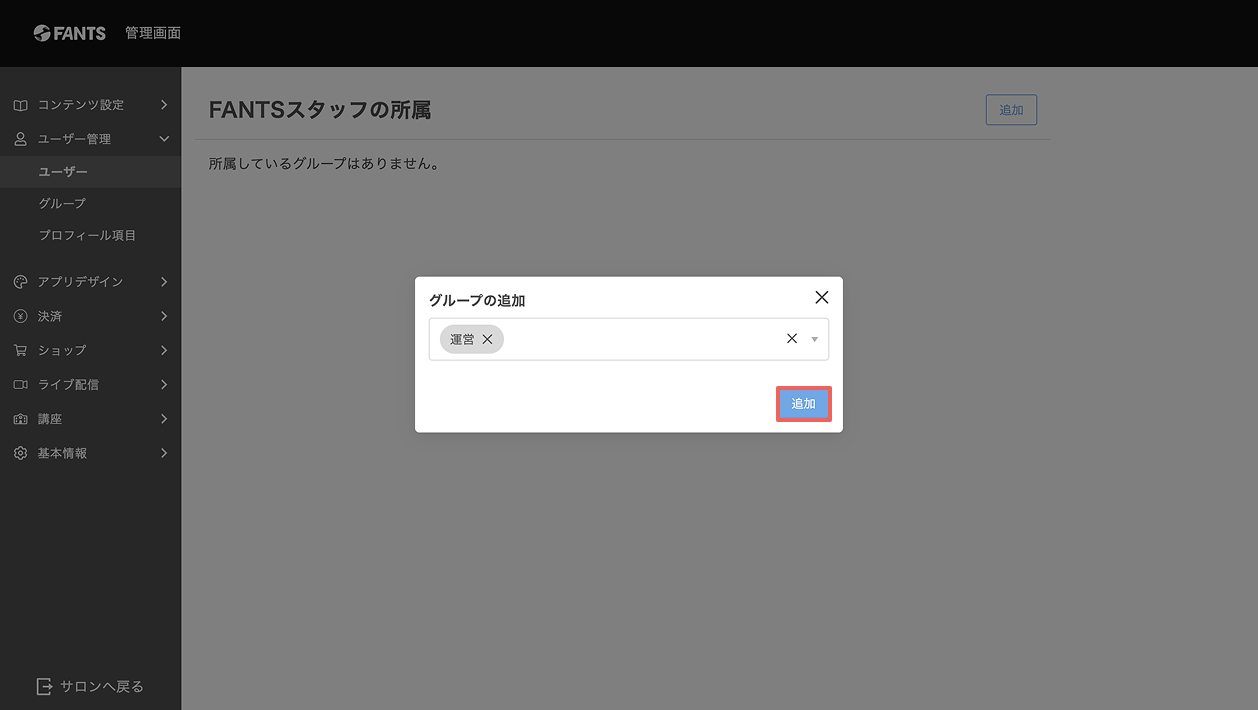Viewport: 1258px width, 710px height.
Task: Select the ユーザー submenu item
Action: [90, 172]
